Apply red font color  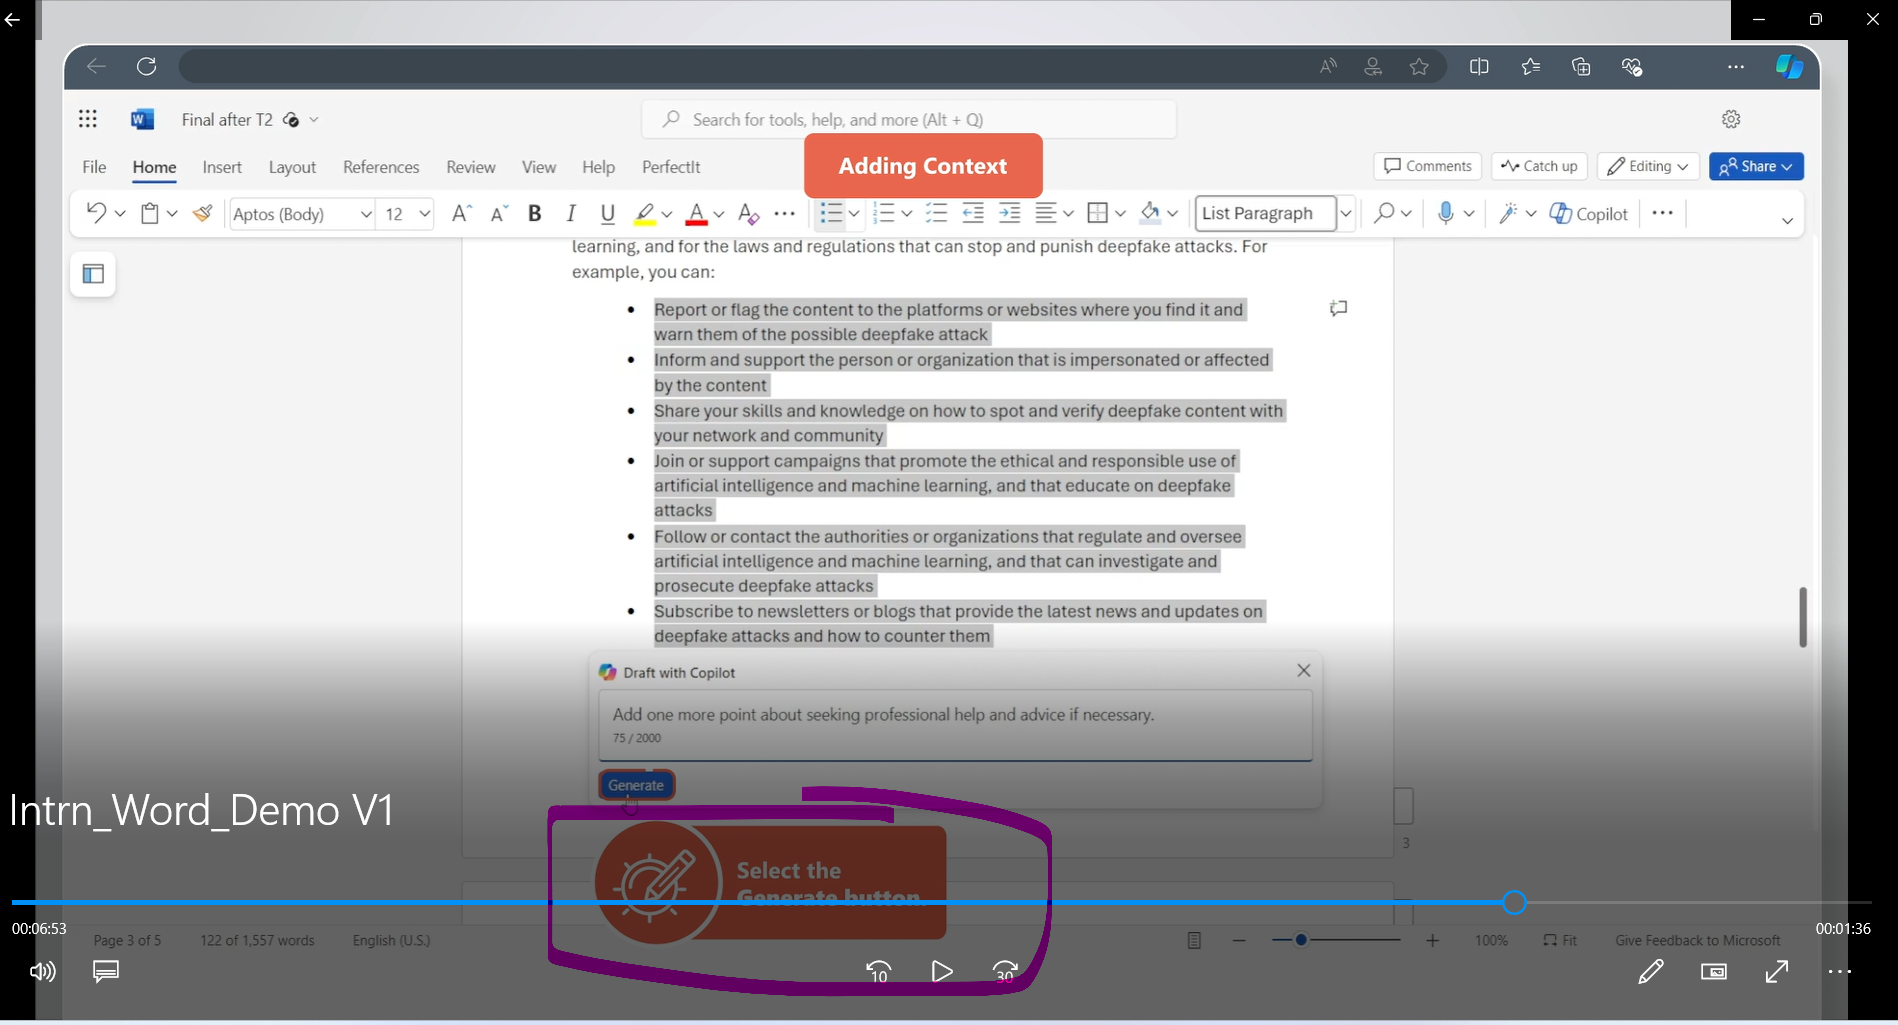click(x=697, y=213)
